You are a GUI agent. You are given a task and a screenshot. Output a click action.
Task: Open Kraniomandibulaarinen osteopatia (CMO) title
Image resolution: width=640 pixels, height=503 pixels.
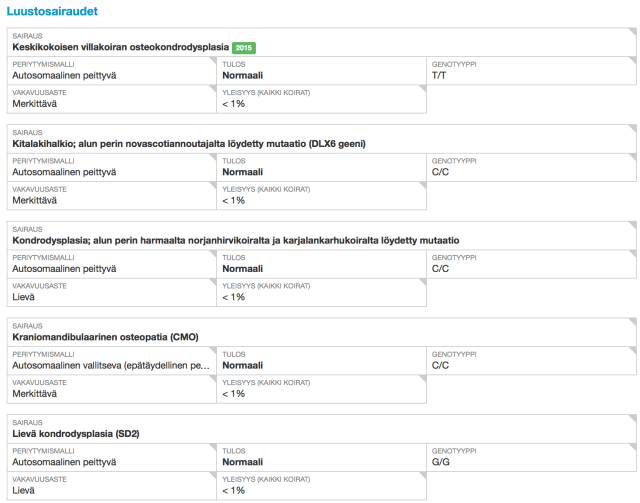[x=105, y=337]
